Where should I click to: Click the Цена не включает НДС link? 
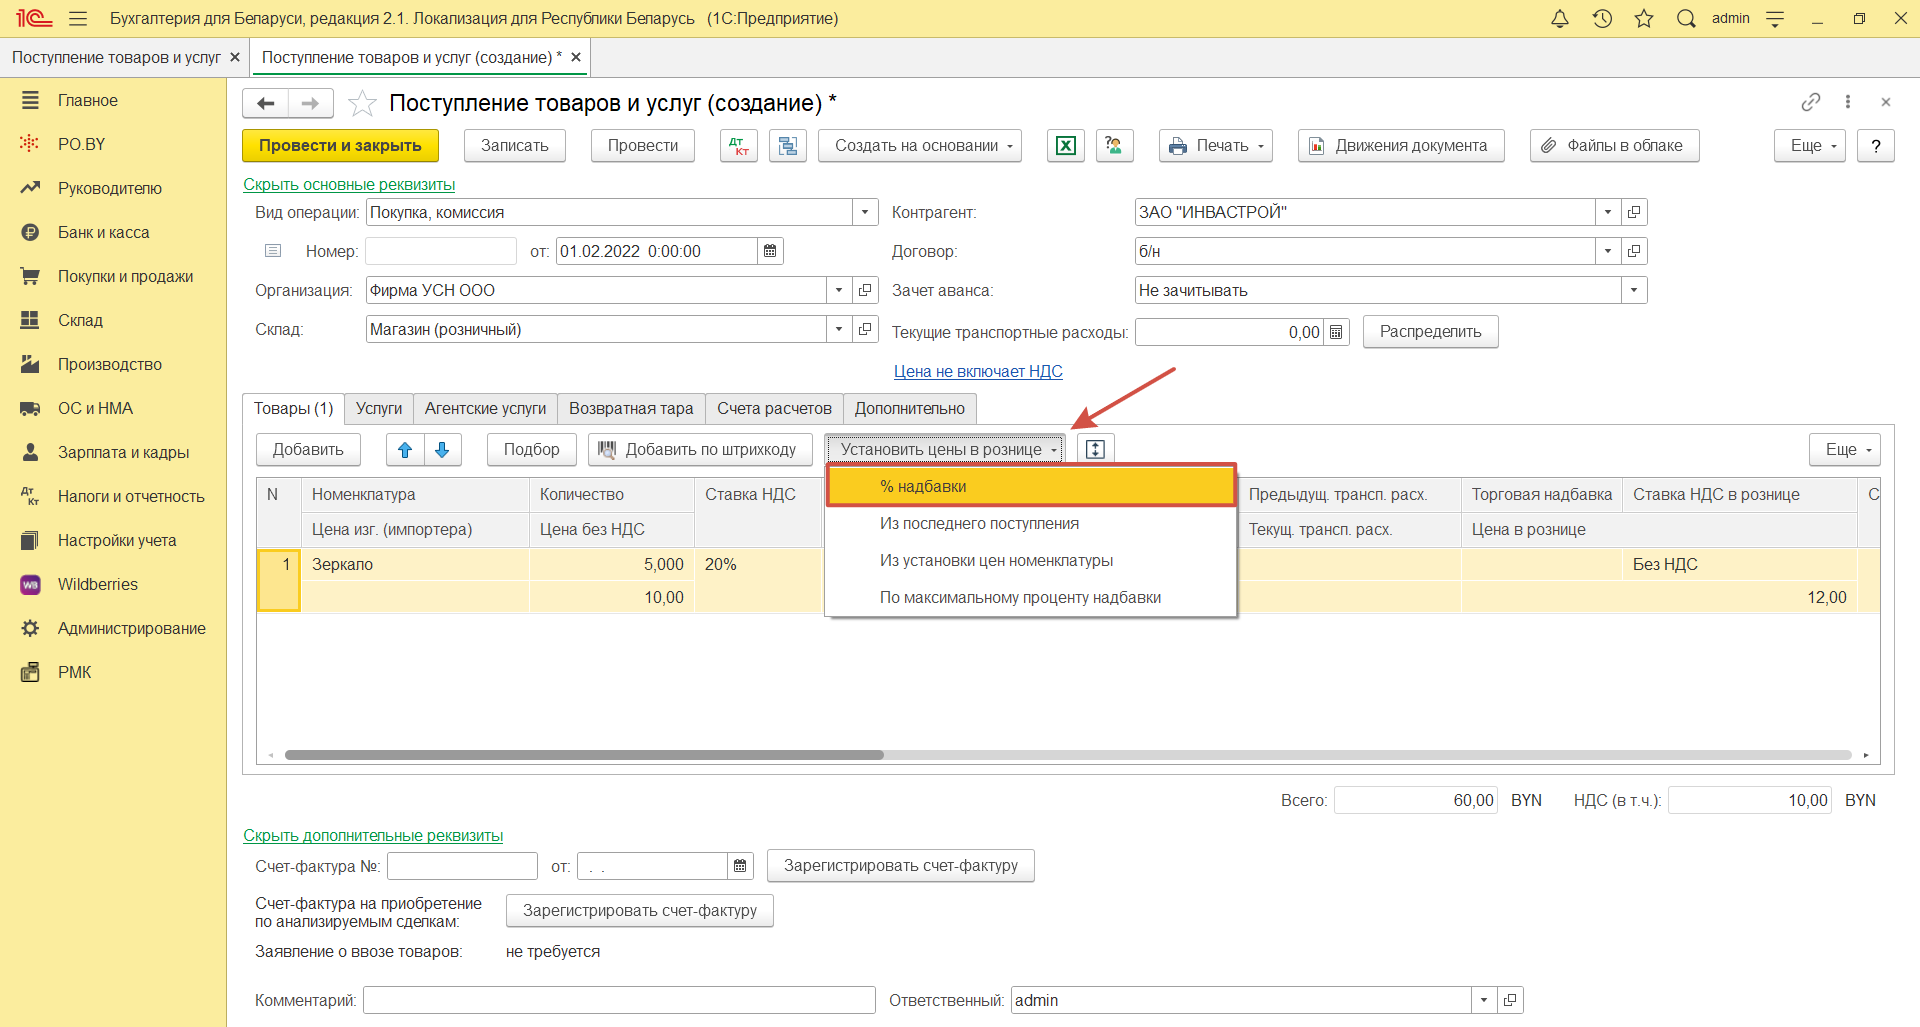(977, 371)
